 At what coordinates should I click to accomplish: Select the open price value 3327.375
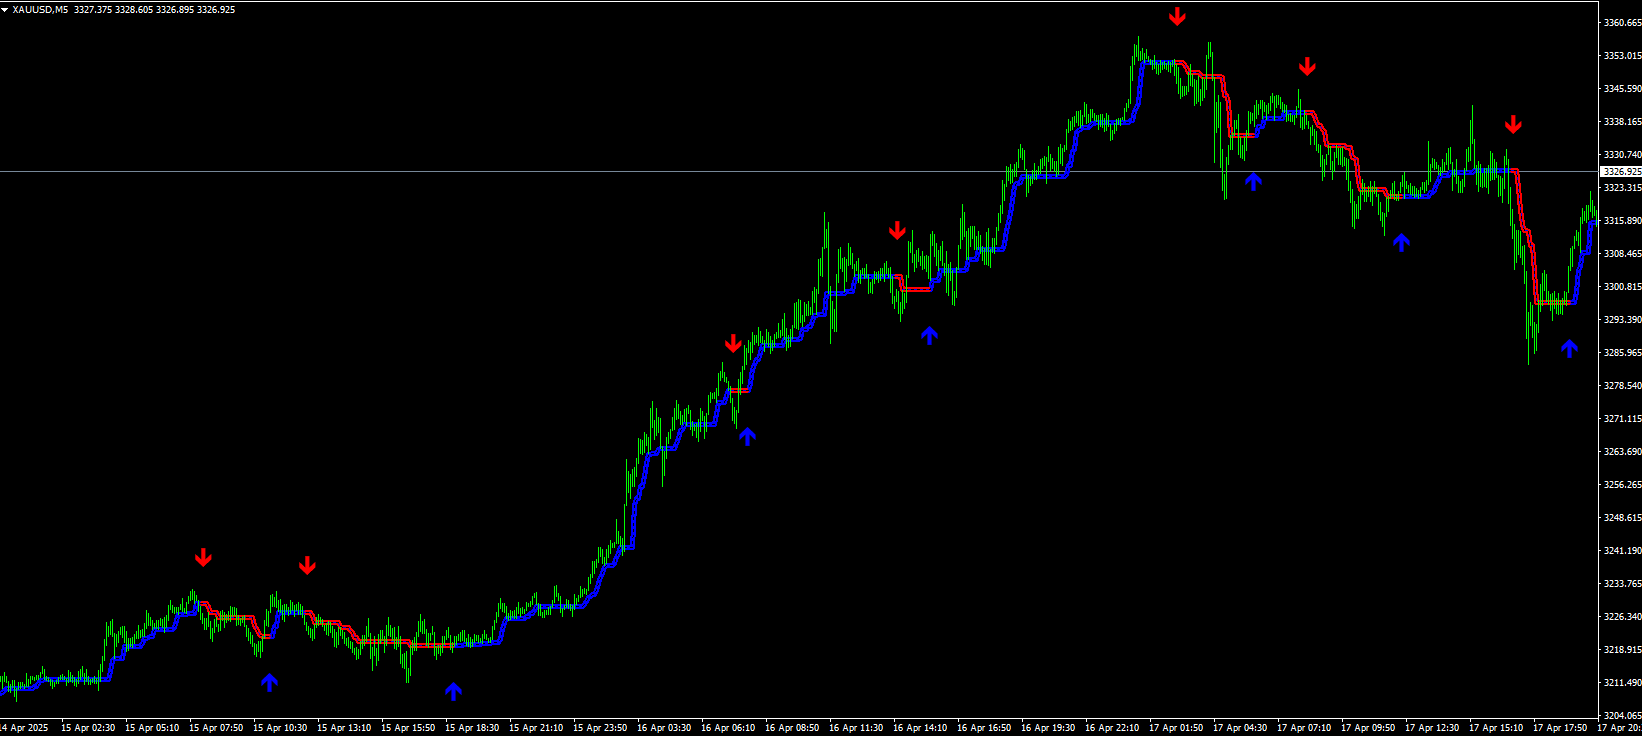point(93,10)
